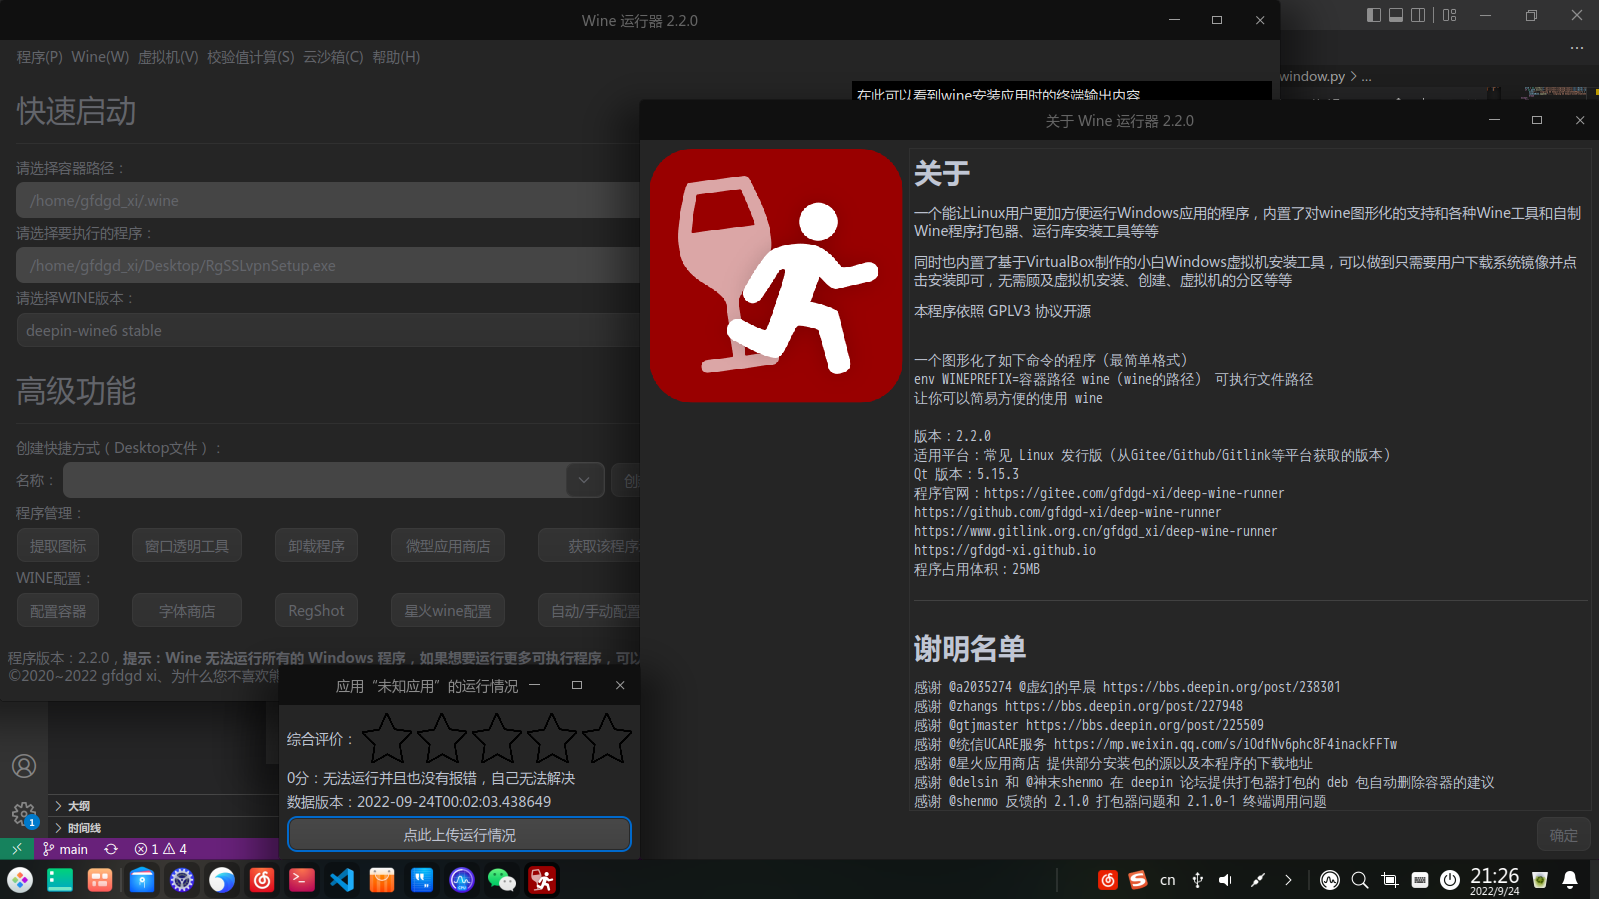The height and width of the screenshot is (899, 1599).
Task: Open WeChat in the dock
Action: 502,880
